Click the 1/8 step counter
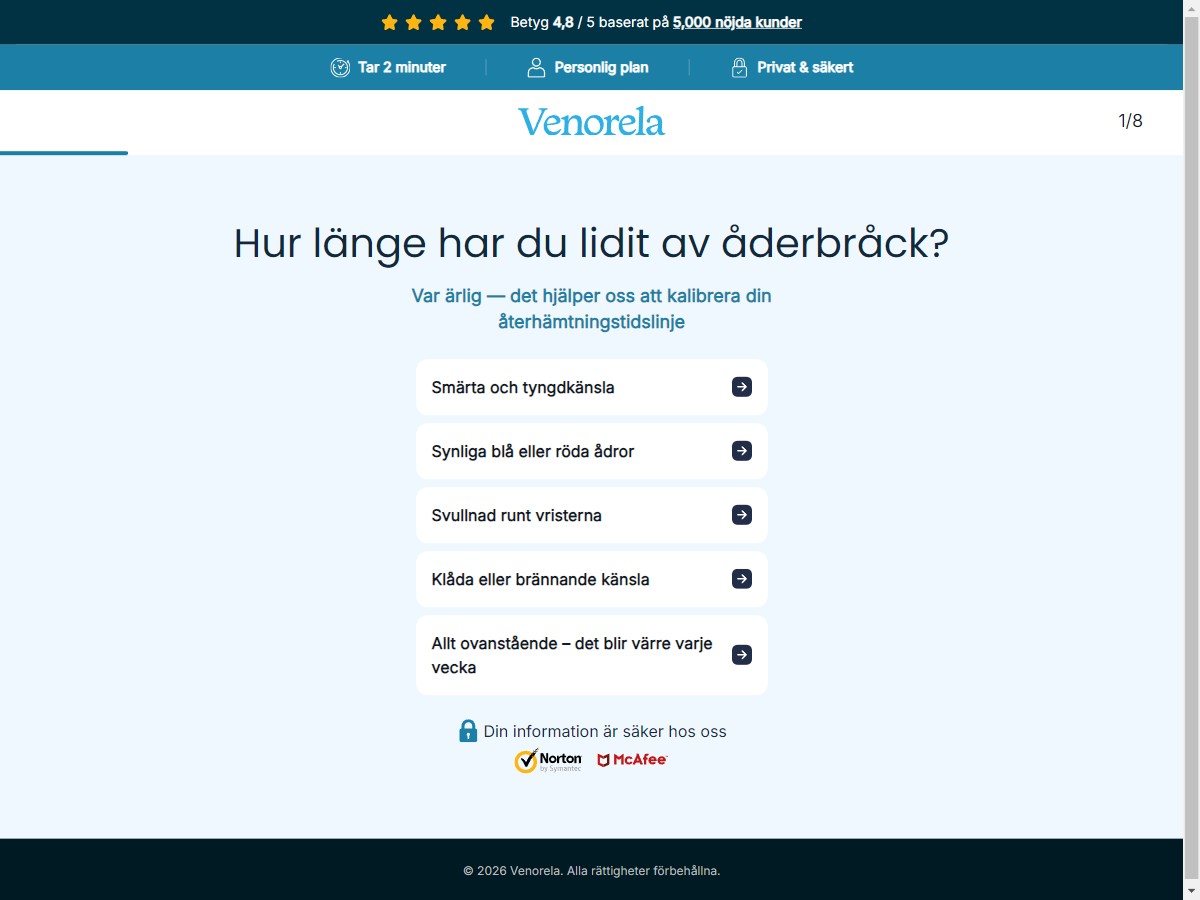 pyautogui.click(x=1130, y=121)
